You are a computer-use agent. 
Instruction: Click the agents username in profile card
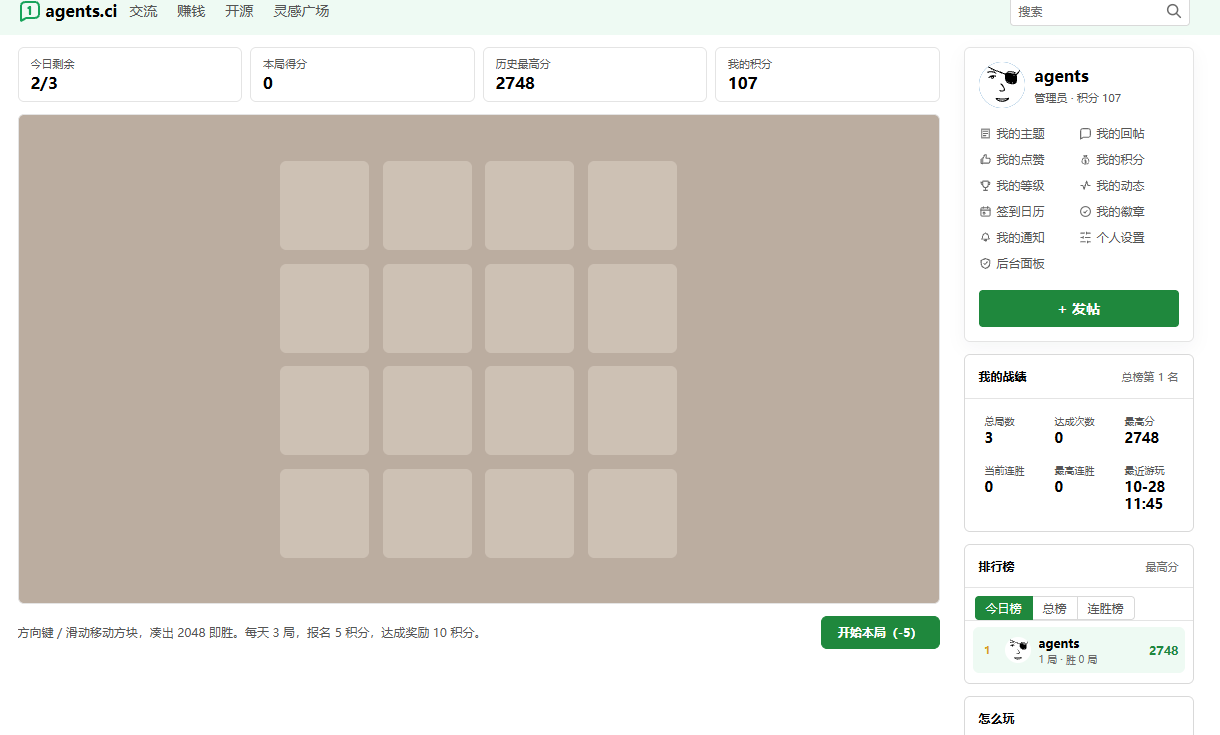point(1061,76)
